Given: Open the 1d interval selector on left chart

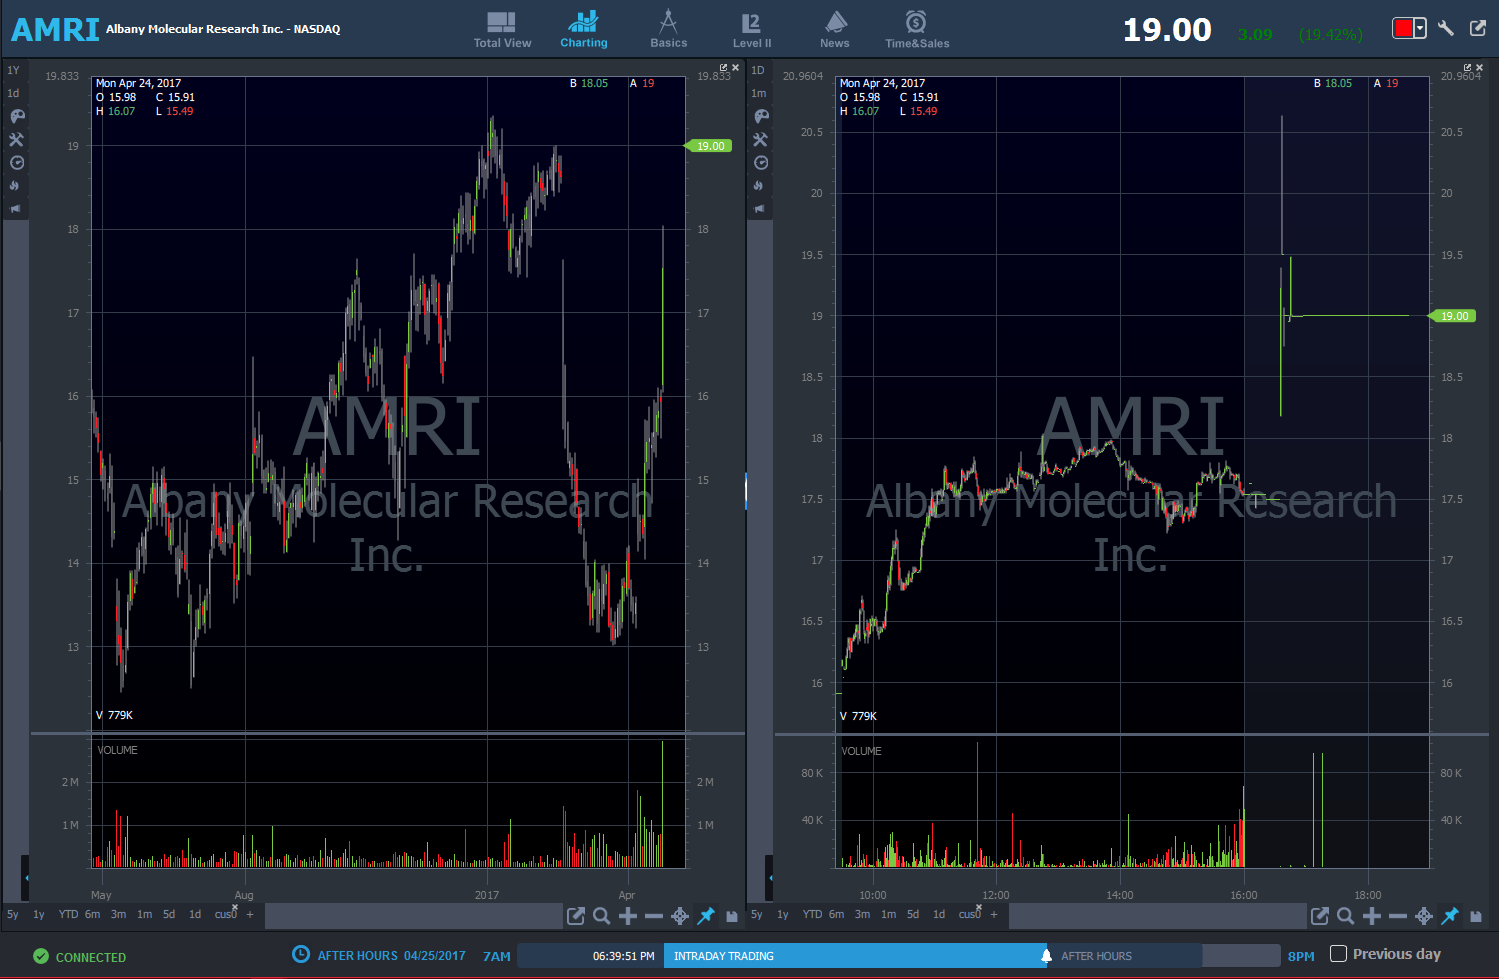Looking at the screenshot, I should pos(14,93).
